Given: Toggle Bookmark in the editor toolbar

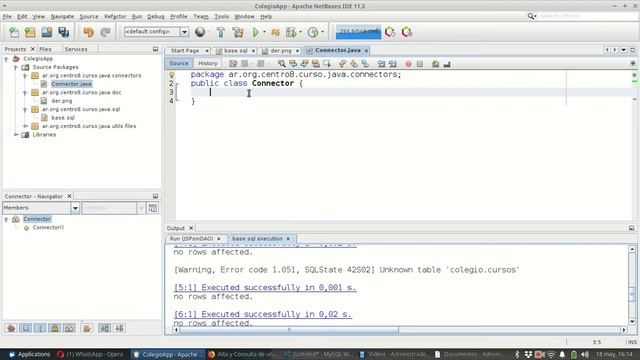Looking at the screenshot, I should pyautogui.click(x=365, y=64).
